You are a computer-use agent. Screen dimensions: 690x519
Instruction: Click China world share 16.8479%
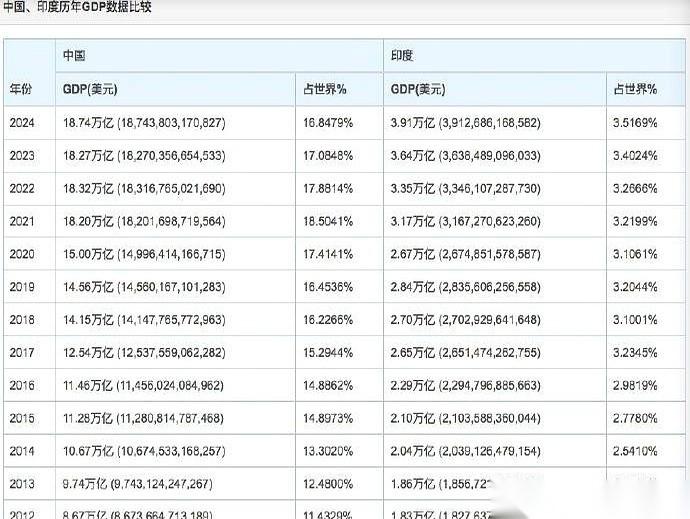[328, 122]
